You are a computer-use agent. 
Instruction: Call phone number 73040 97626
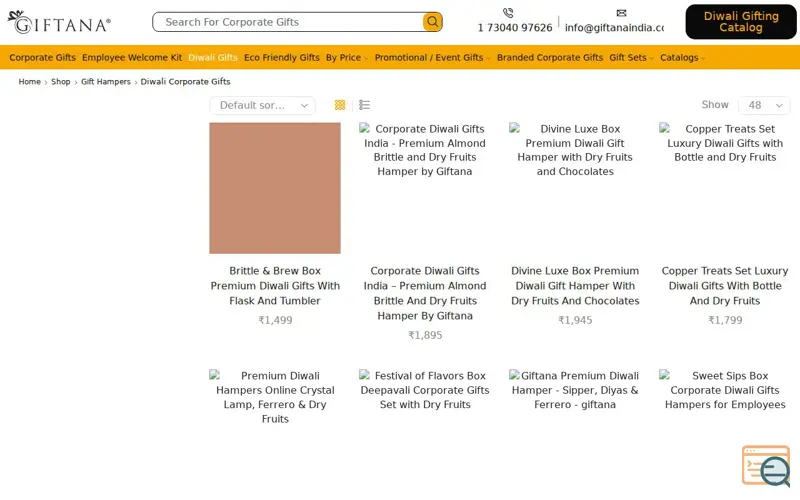coord(515,28)
